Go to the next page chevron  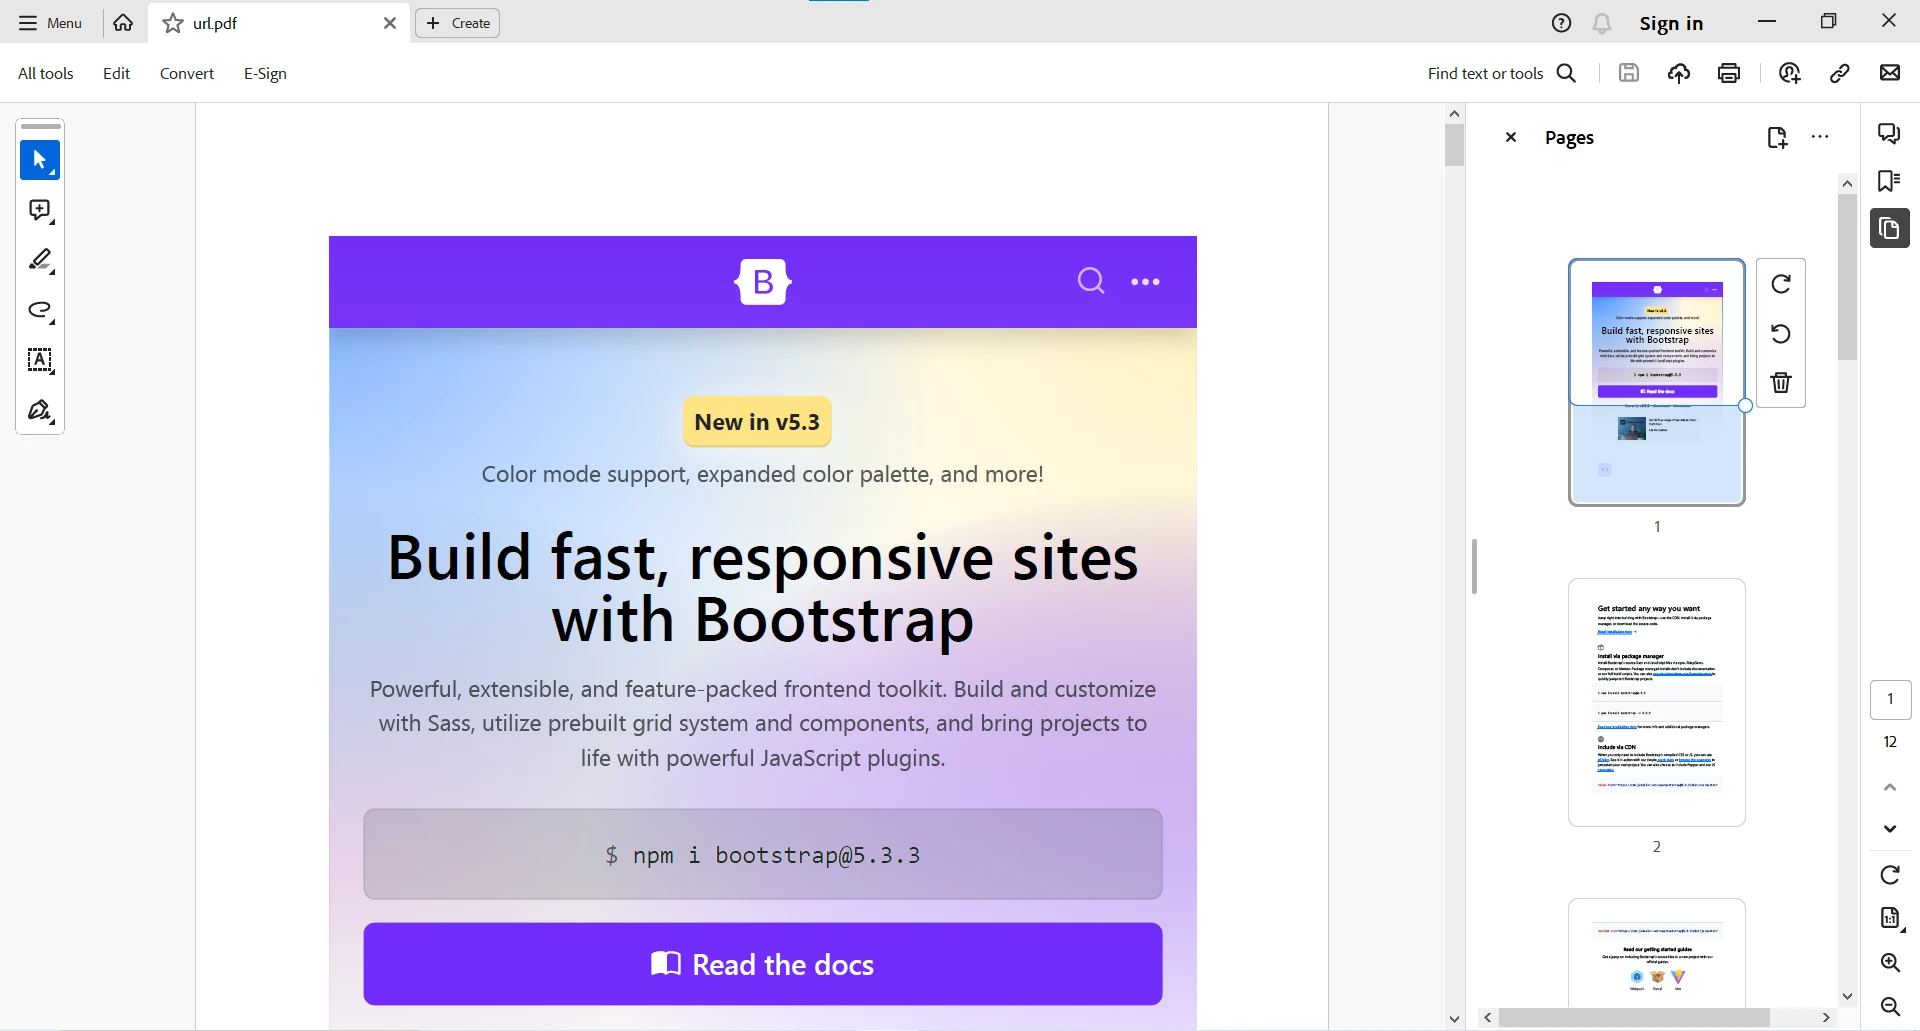pyautogui.click(x=1890, y=829)
